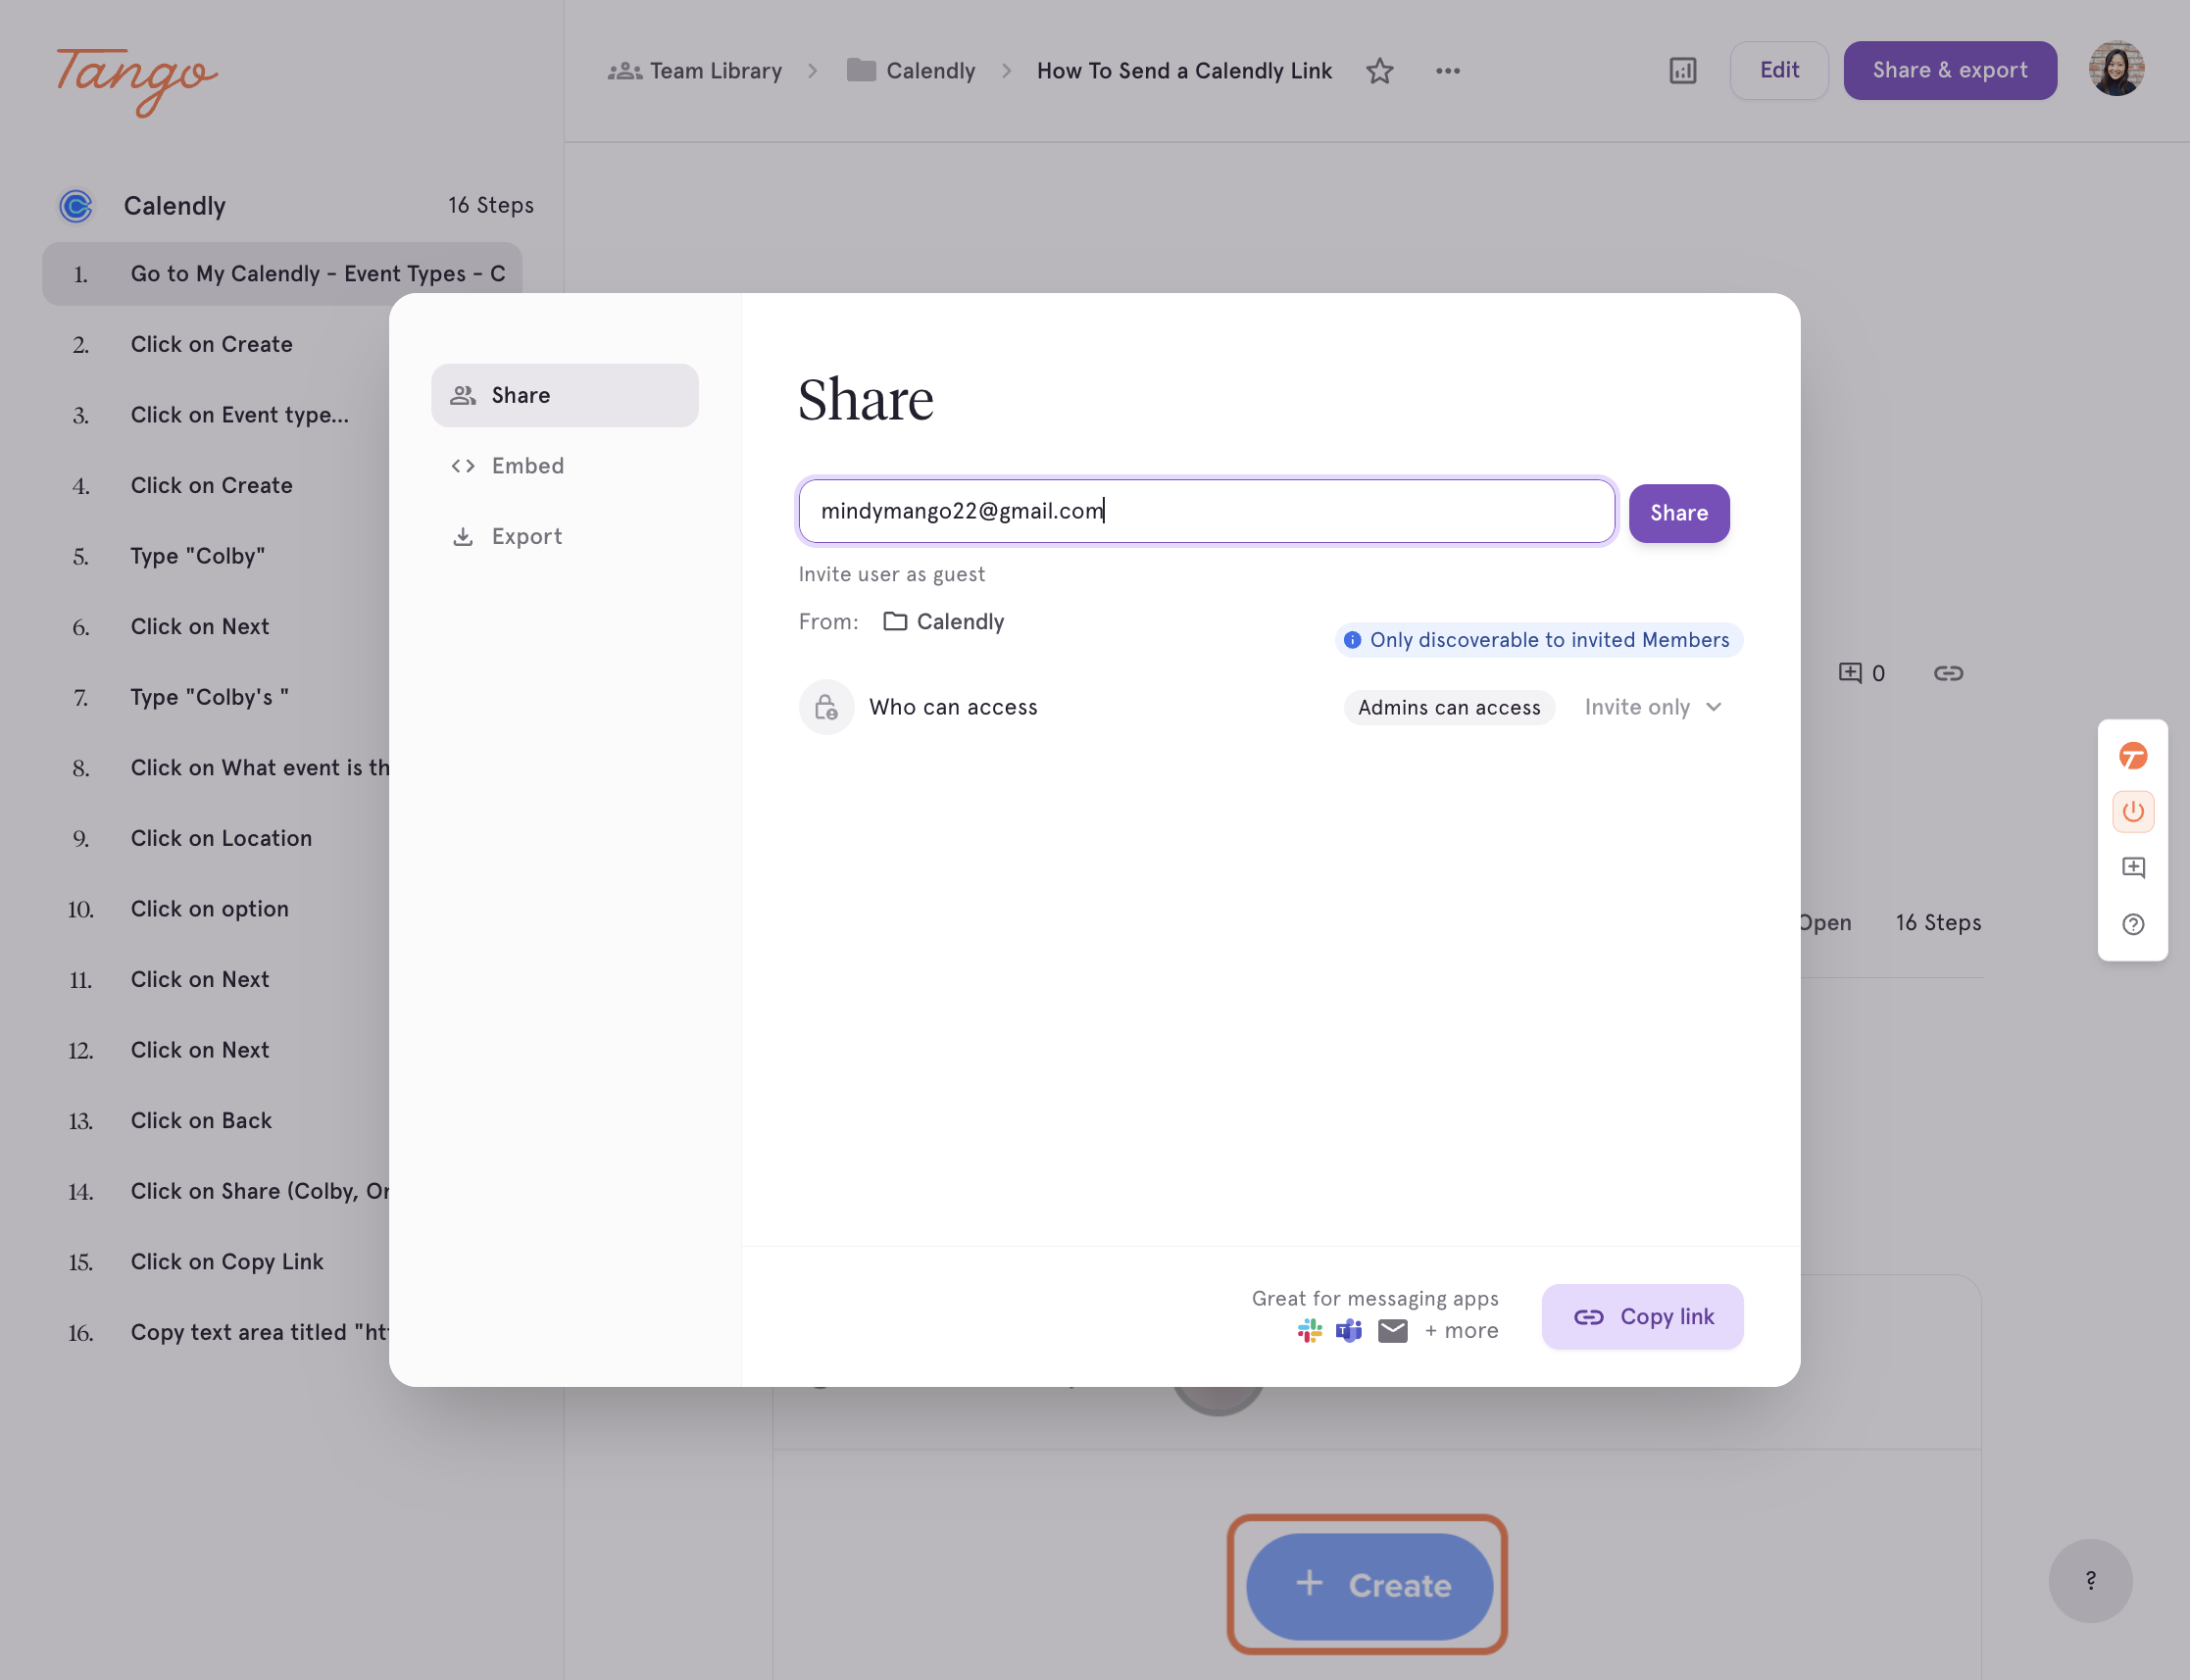Go to Team Library breadcrumb
Screen dimensions: 2190x1680
coord(695,71)
